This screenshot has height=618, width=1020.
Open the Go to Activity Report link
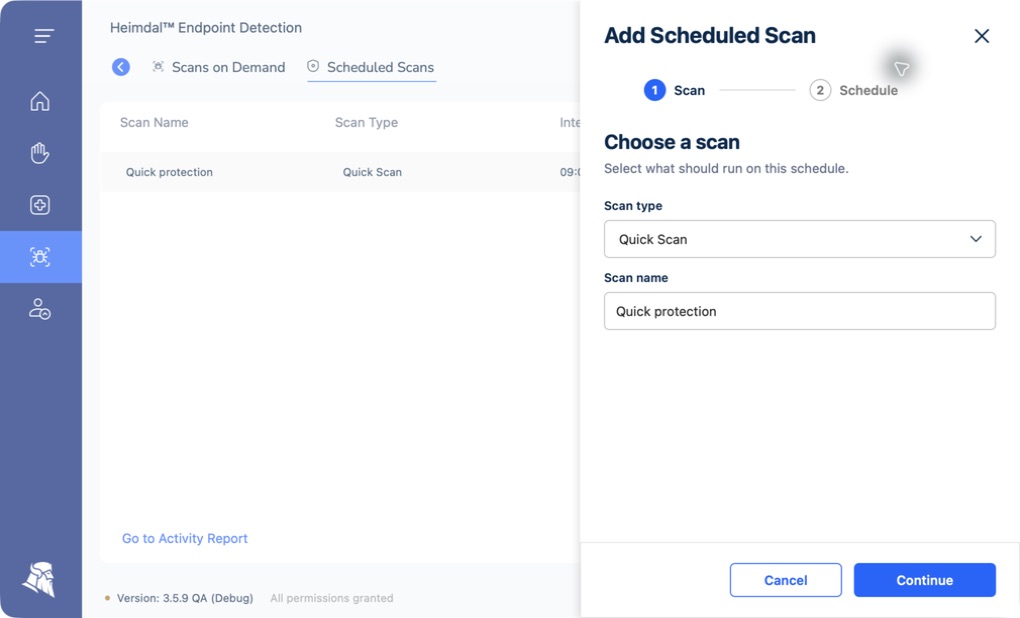point(185,538)
